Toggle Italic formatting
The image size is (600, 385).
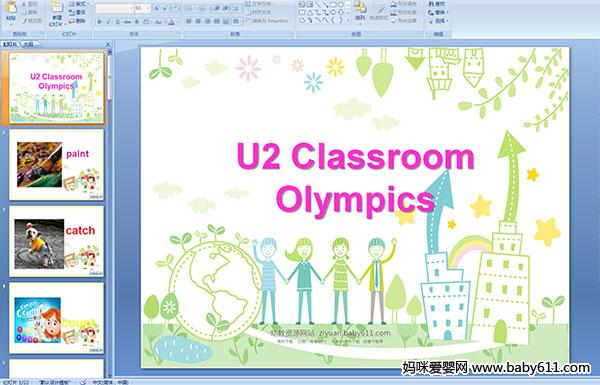pyautogui.click(x=108, y=22)
